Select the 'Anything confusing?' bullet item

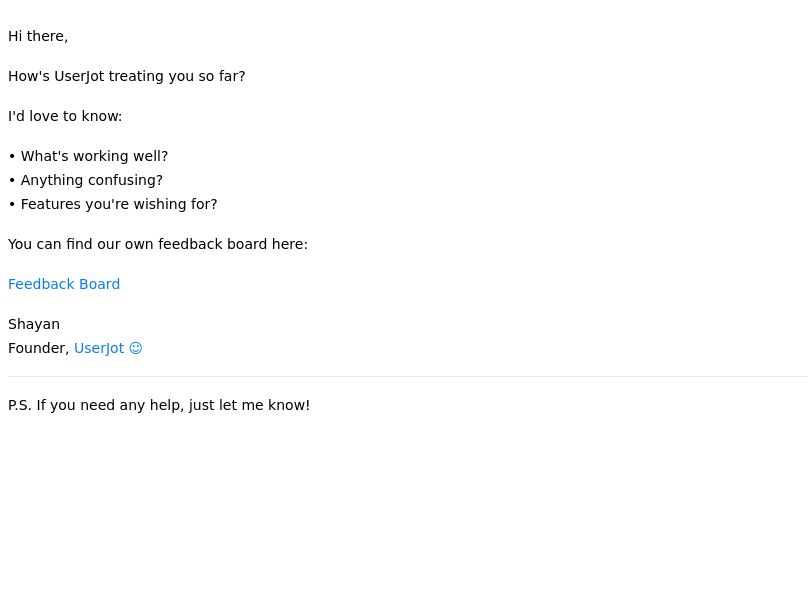pos(92,180)
